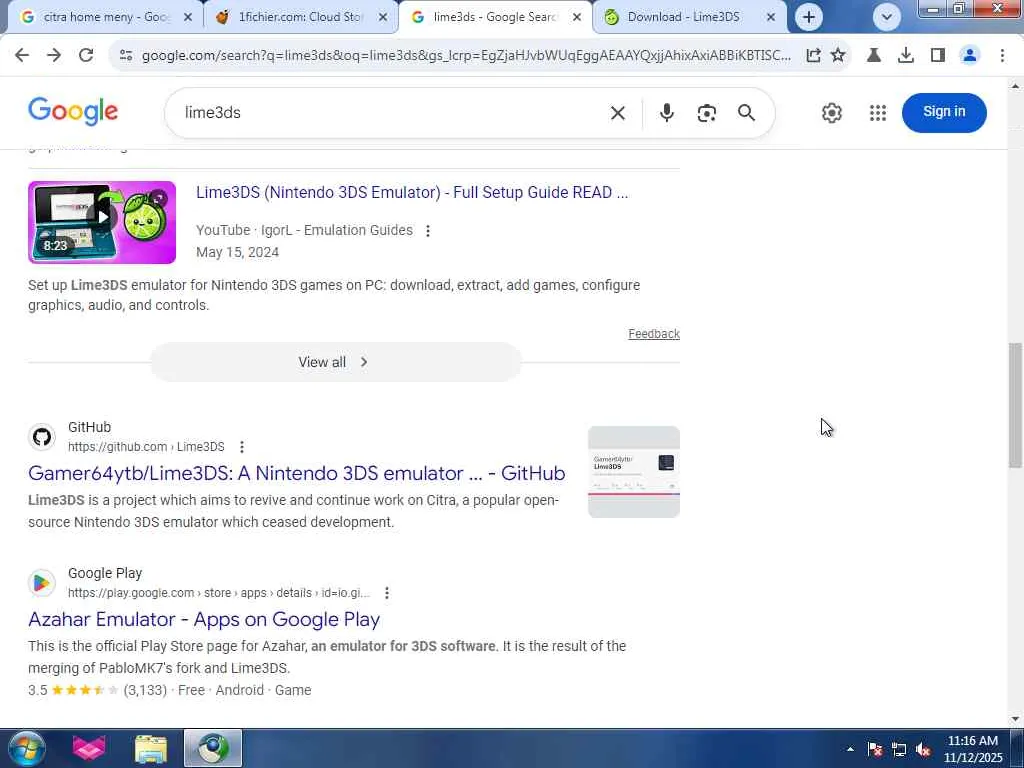Open Gamer64ytb/Lime3DS GitHub result
The image size is (1024, 768).
click(296, 473)
